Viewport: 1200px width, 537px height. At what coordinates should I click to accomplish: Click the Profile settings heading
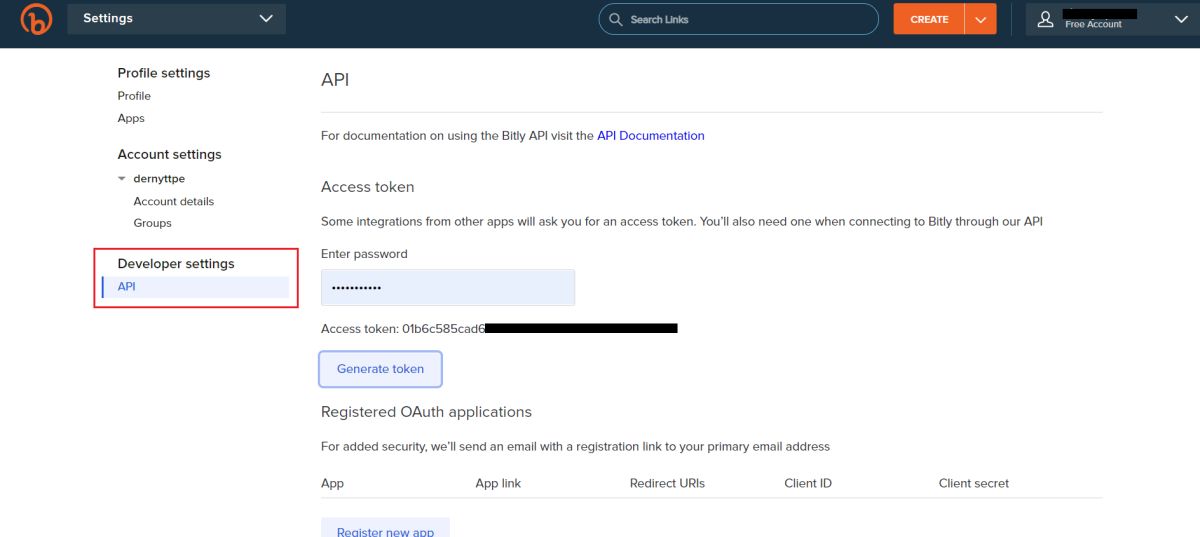click(x=164, y=73)
